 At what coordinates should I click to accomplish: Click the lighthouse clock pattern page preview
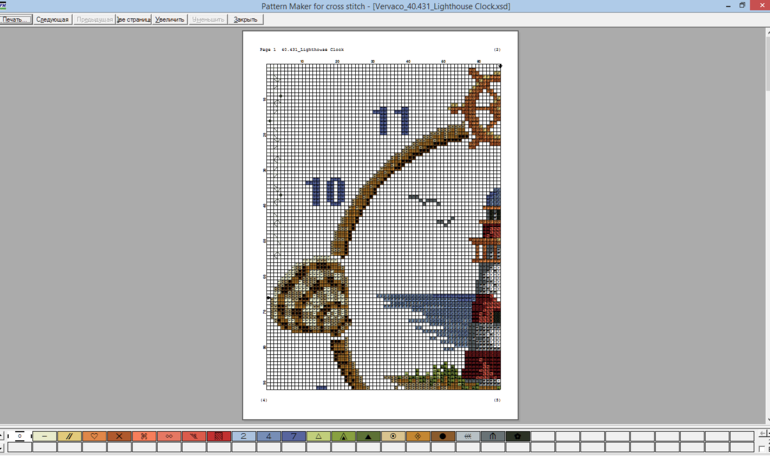380,225
